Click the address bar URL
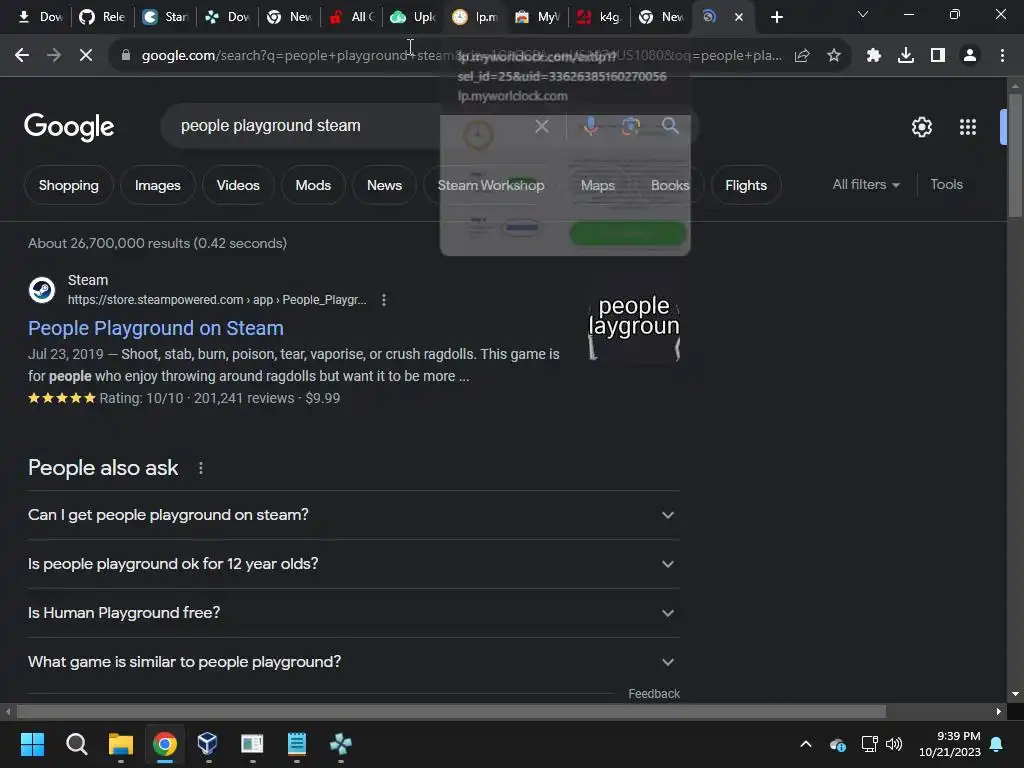This screenshot has height=768, width=1024. (461, 56)
